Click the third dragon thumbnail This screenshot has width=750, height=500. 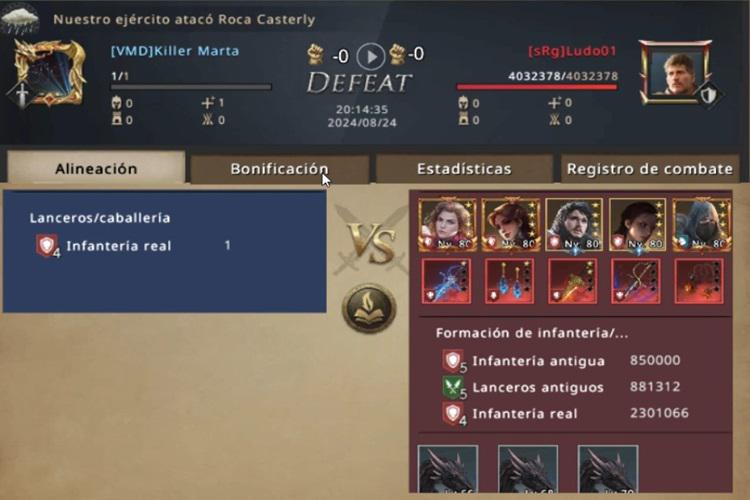[607, 469]
